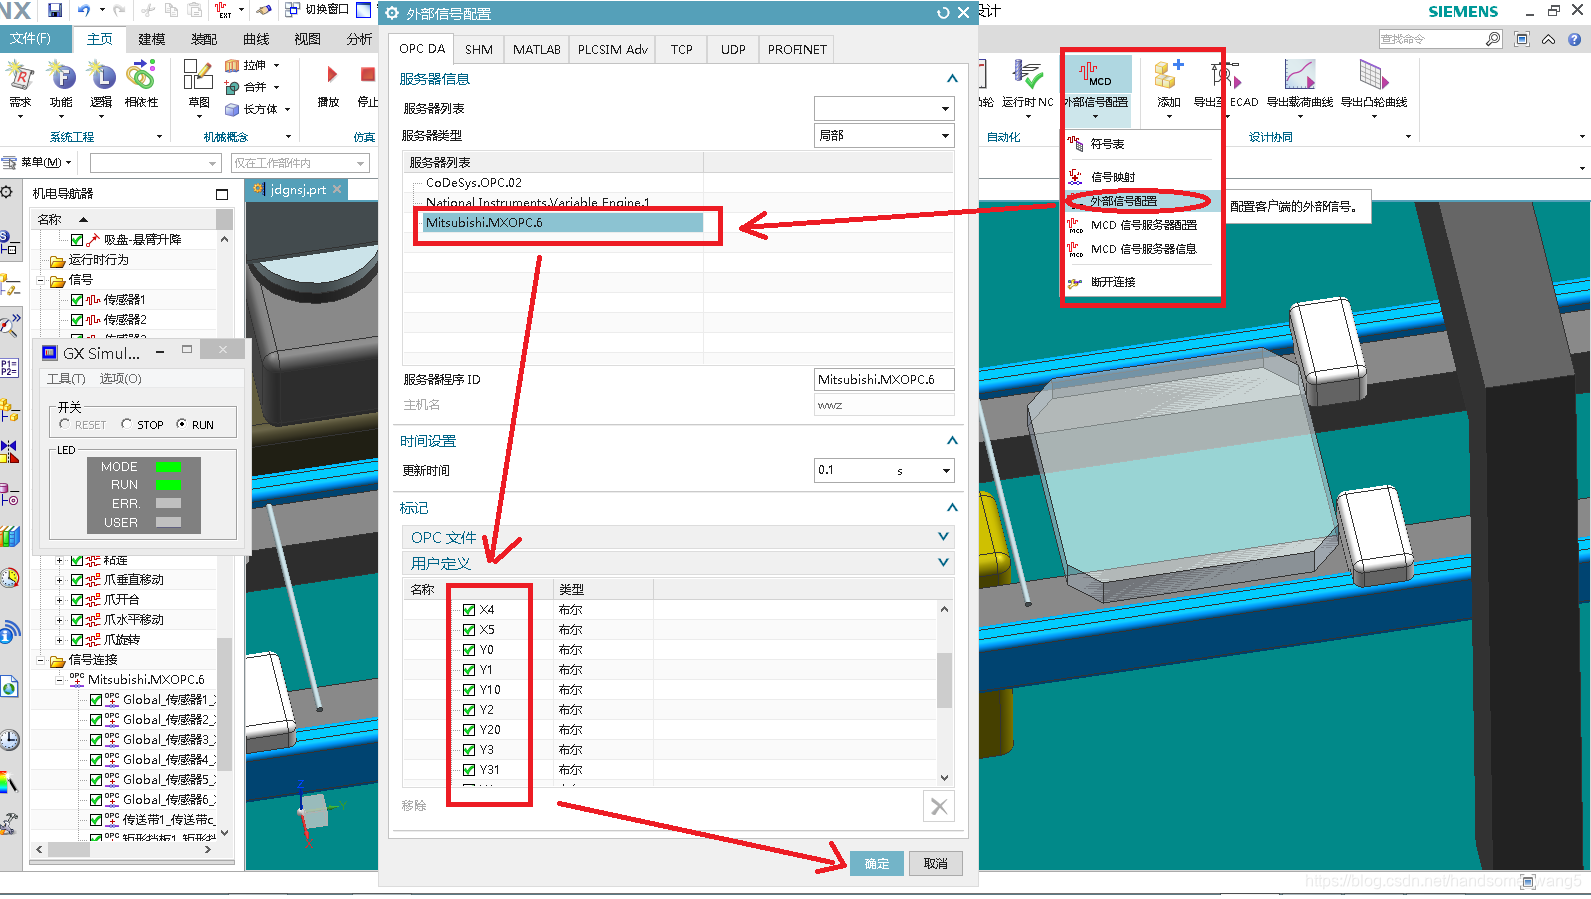Click the Undo arrow icon
The height and width of the screenshot is (899, 1591).
point(84,10)
